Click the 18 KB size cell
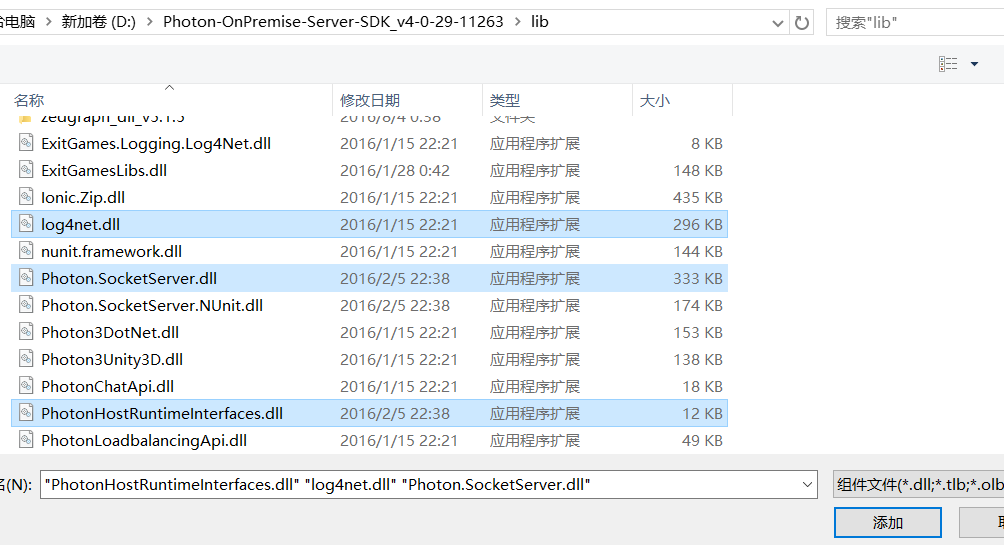 (702, 386)
